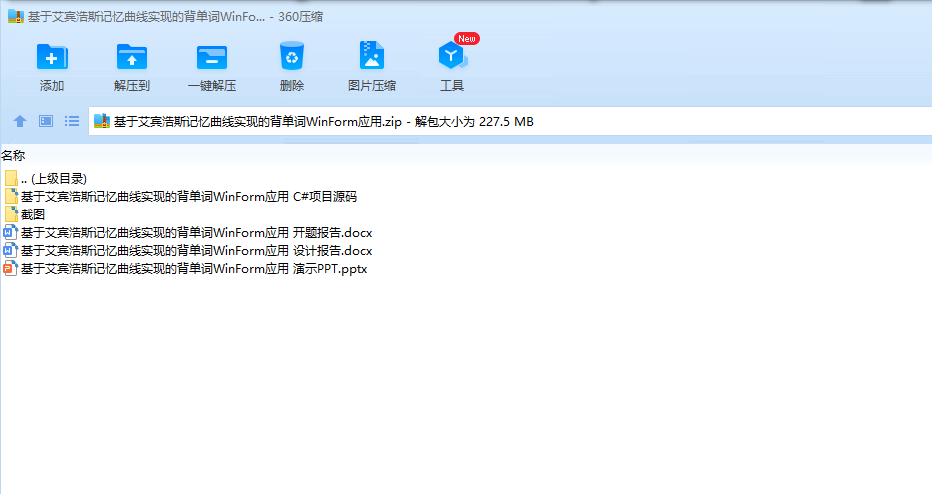Click the archive path field showing 解包大小为 227.5 MB
Screen dimensions: 932x494
tap(510, 121)
